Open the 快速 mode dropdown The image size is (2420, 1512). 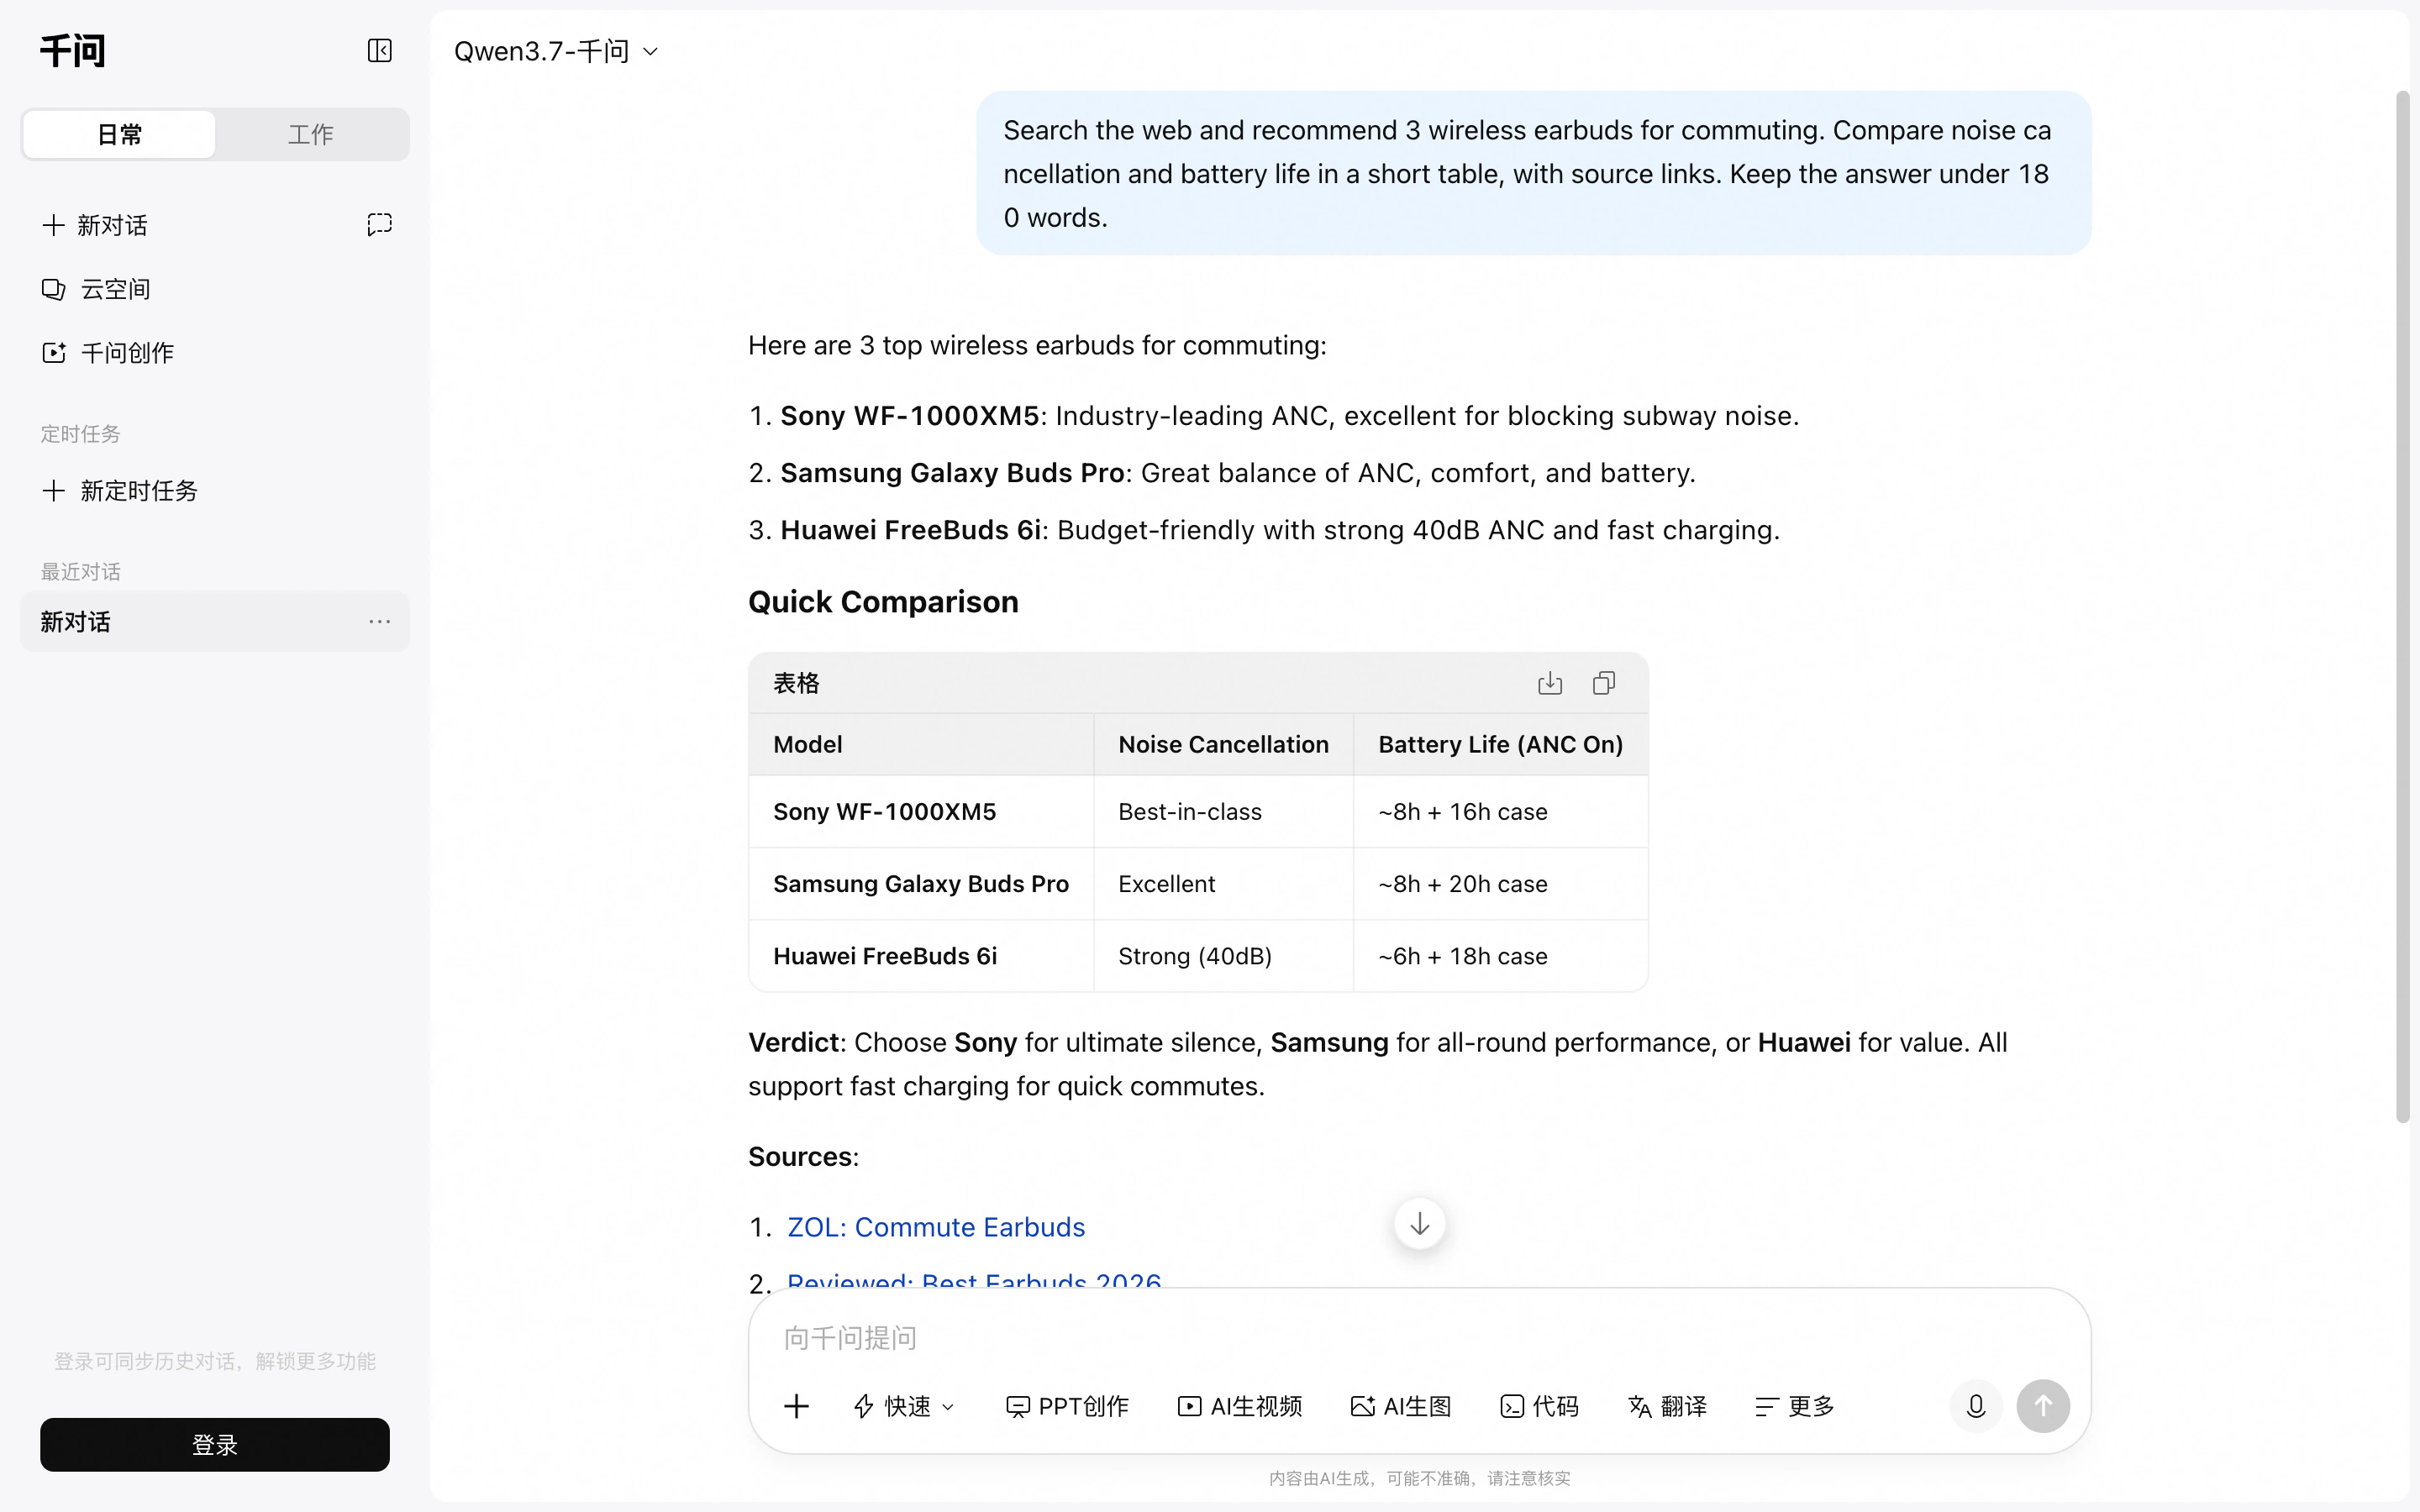coord(904,1406)
